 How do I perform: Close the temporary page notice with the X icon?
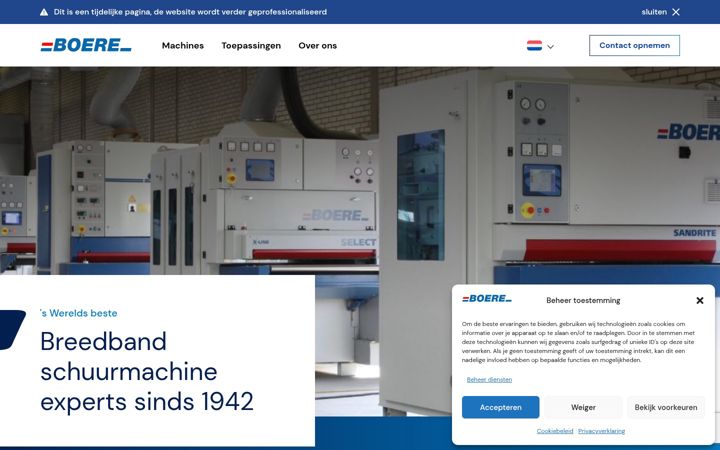tap(676, 12)
